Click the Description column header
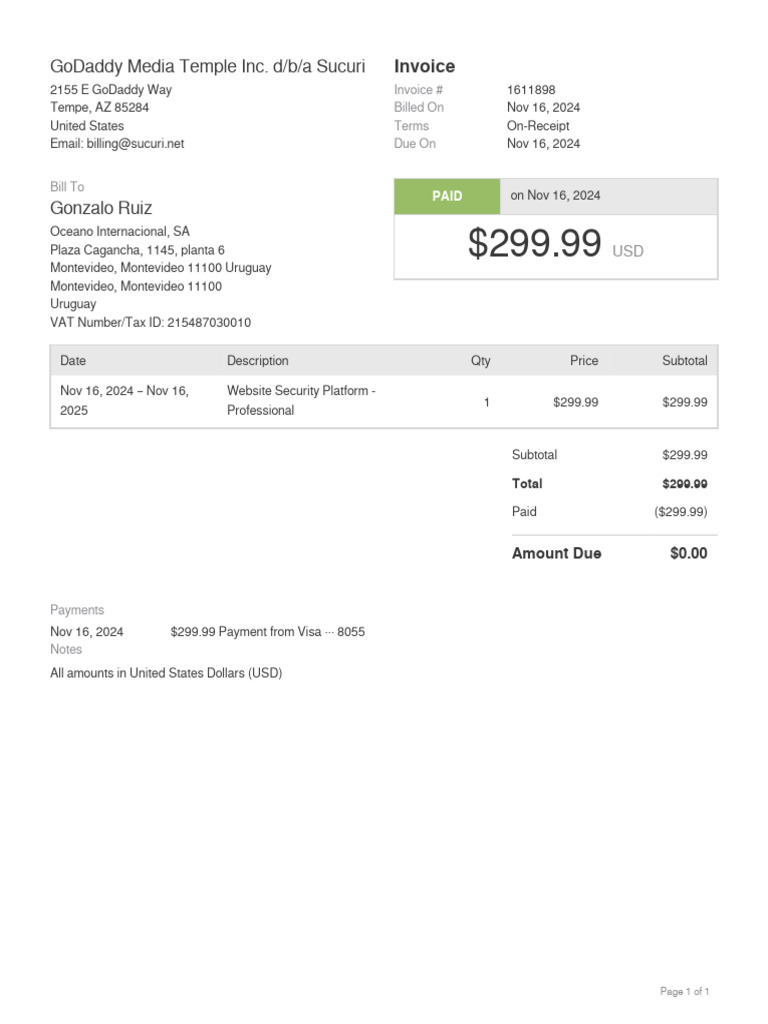Screen dimensions: 768x1024 (x=257, y=361)
